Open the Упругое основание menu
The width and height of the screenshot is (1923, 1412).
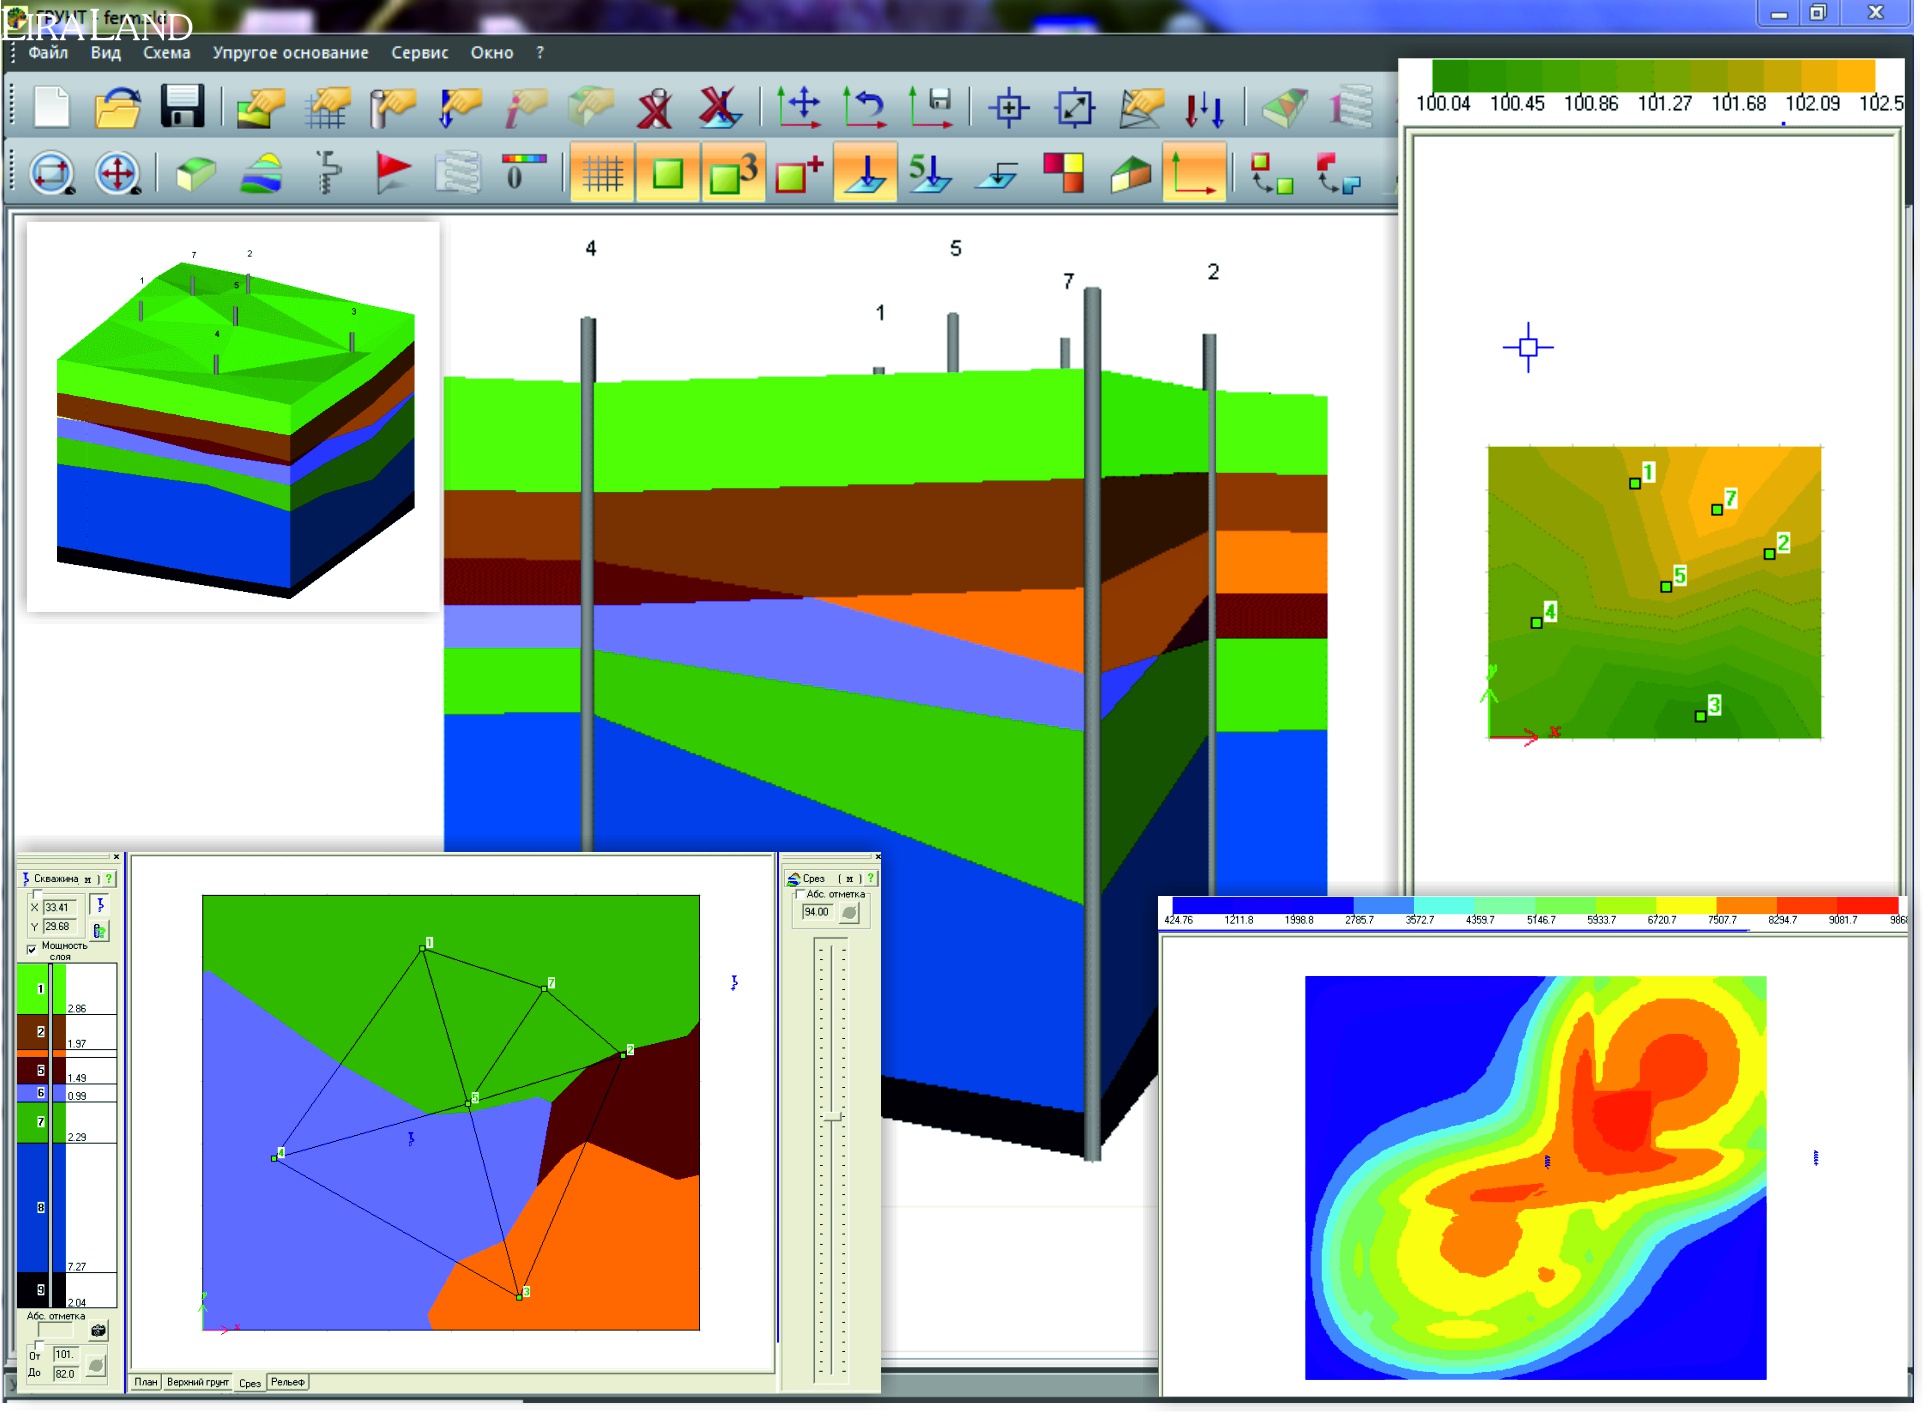[290, 53]
